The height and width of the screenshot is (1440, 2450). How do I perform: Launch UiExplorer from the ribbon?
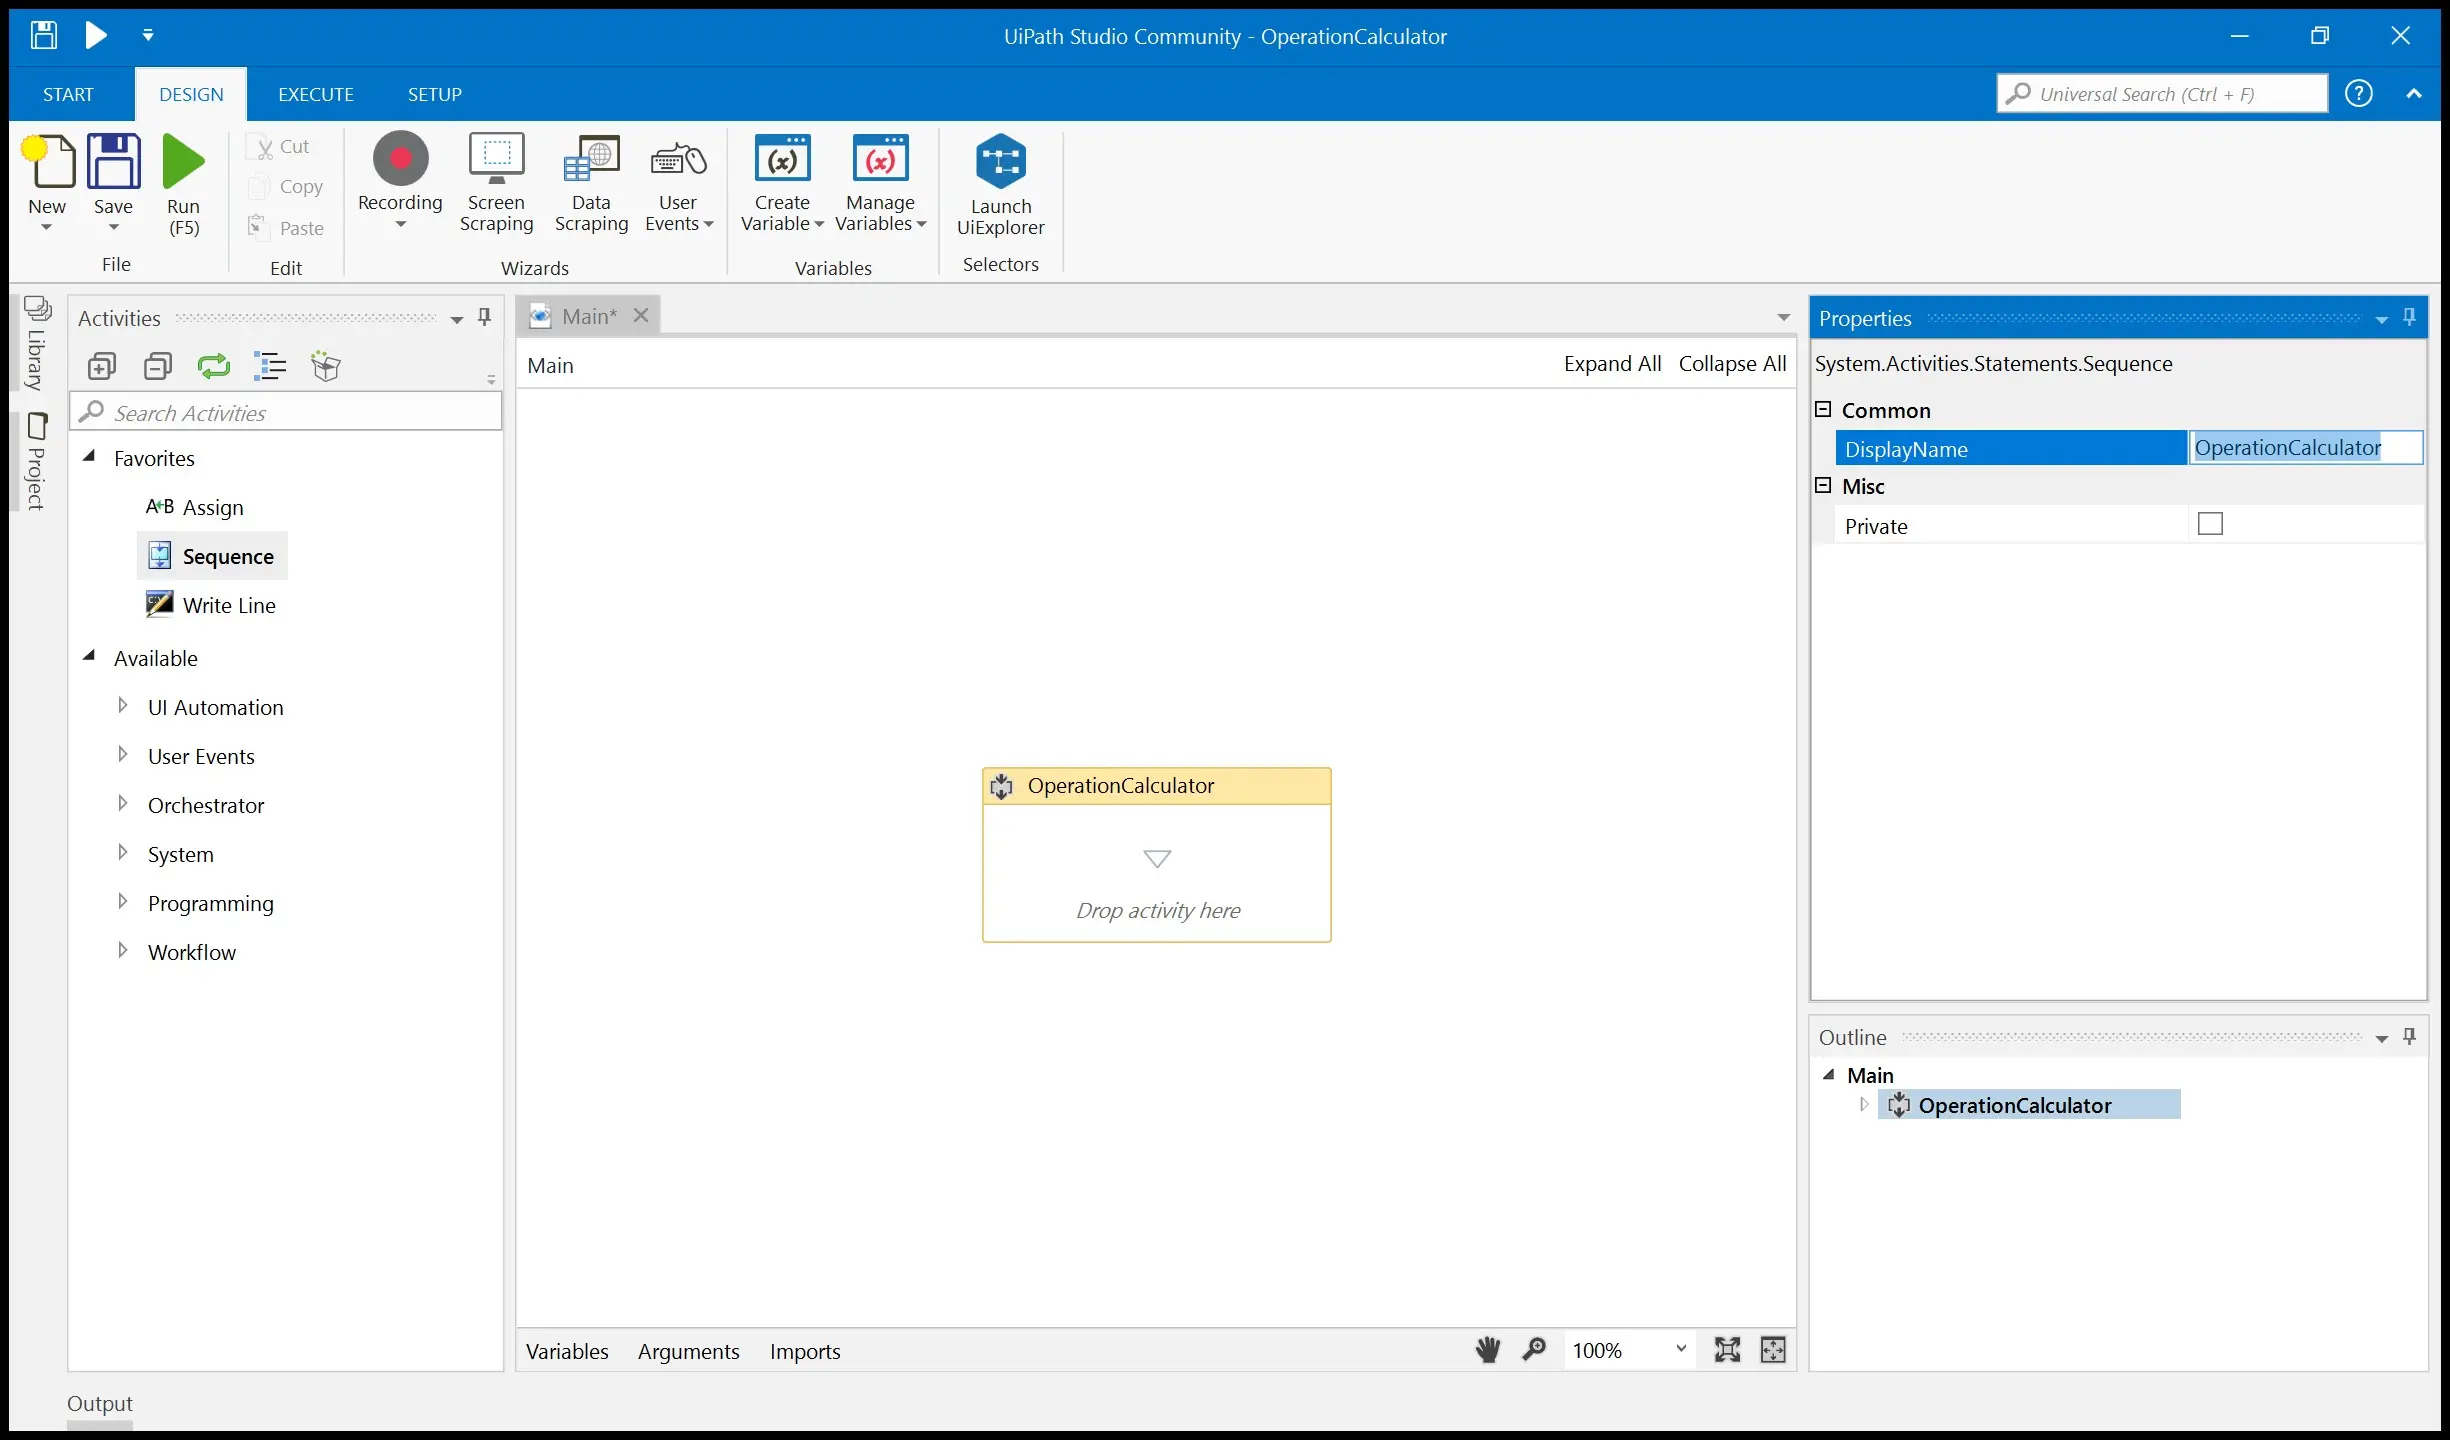click(1001, 185)
